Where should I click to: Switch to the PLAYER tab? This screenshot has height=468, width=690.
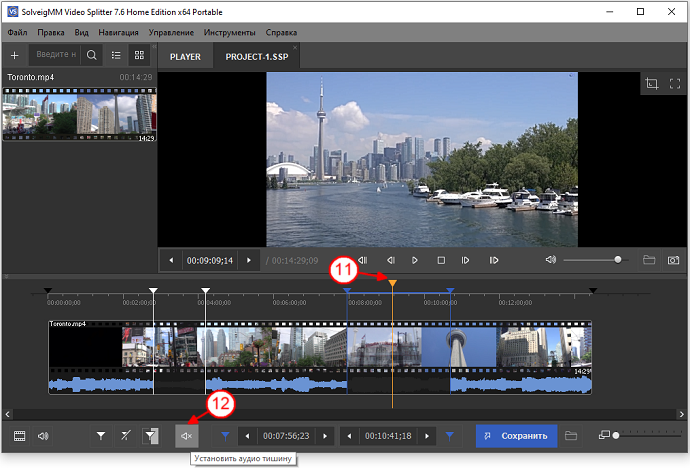pos(185,56)
